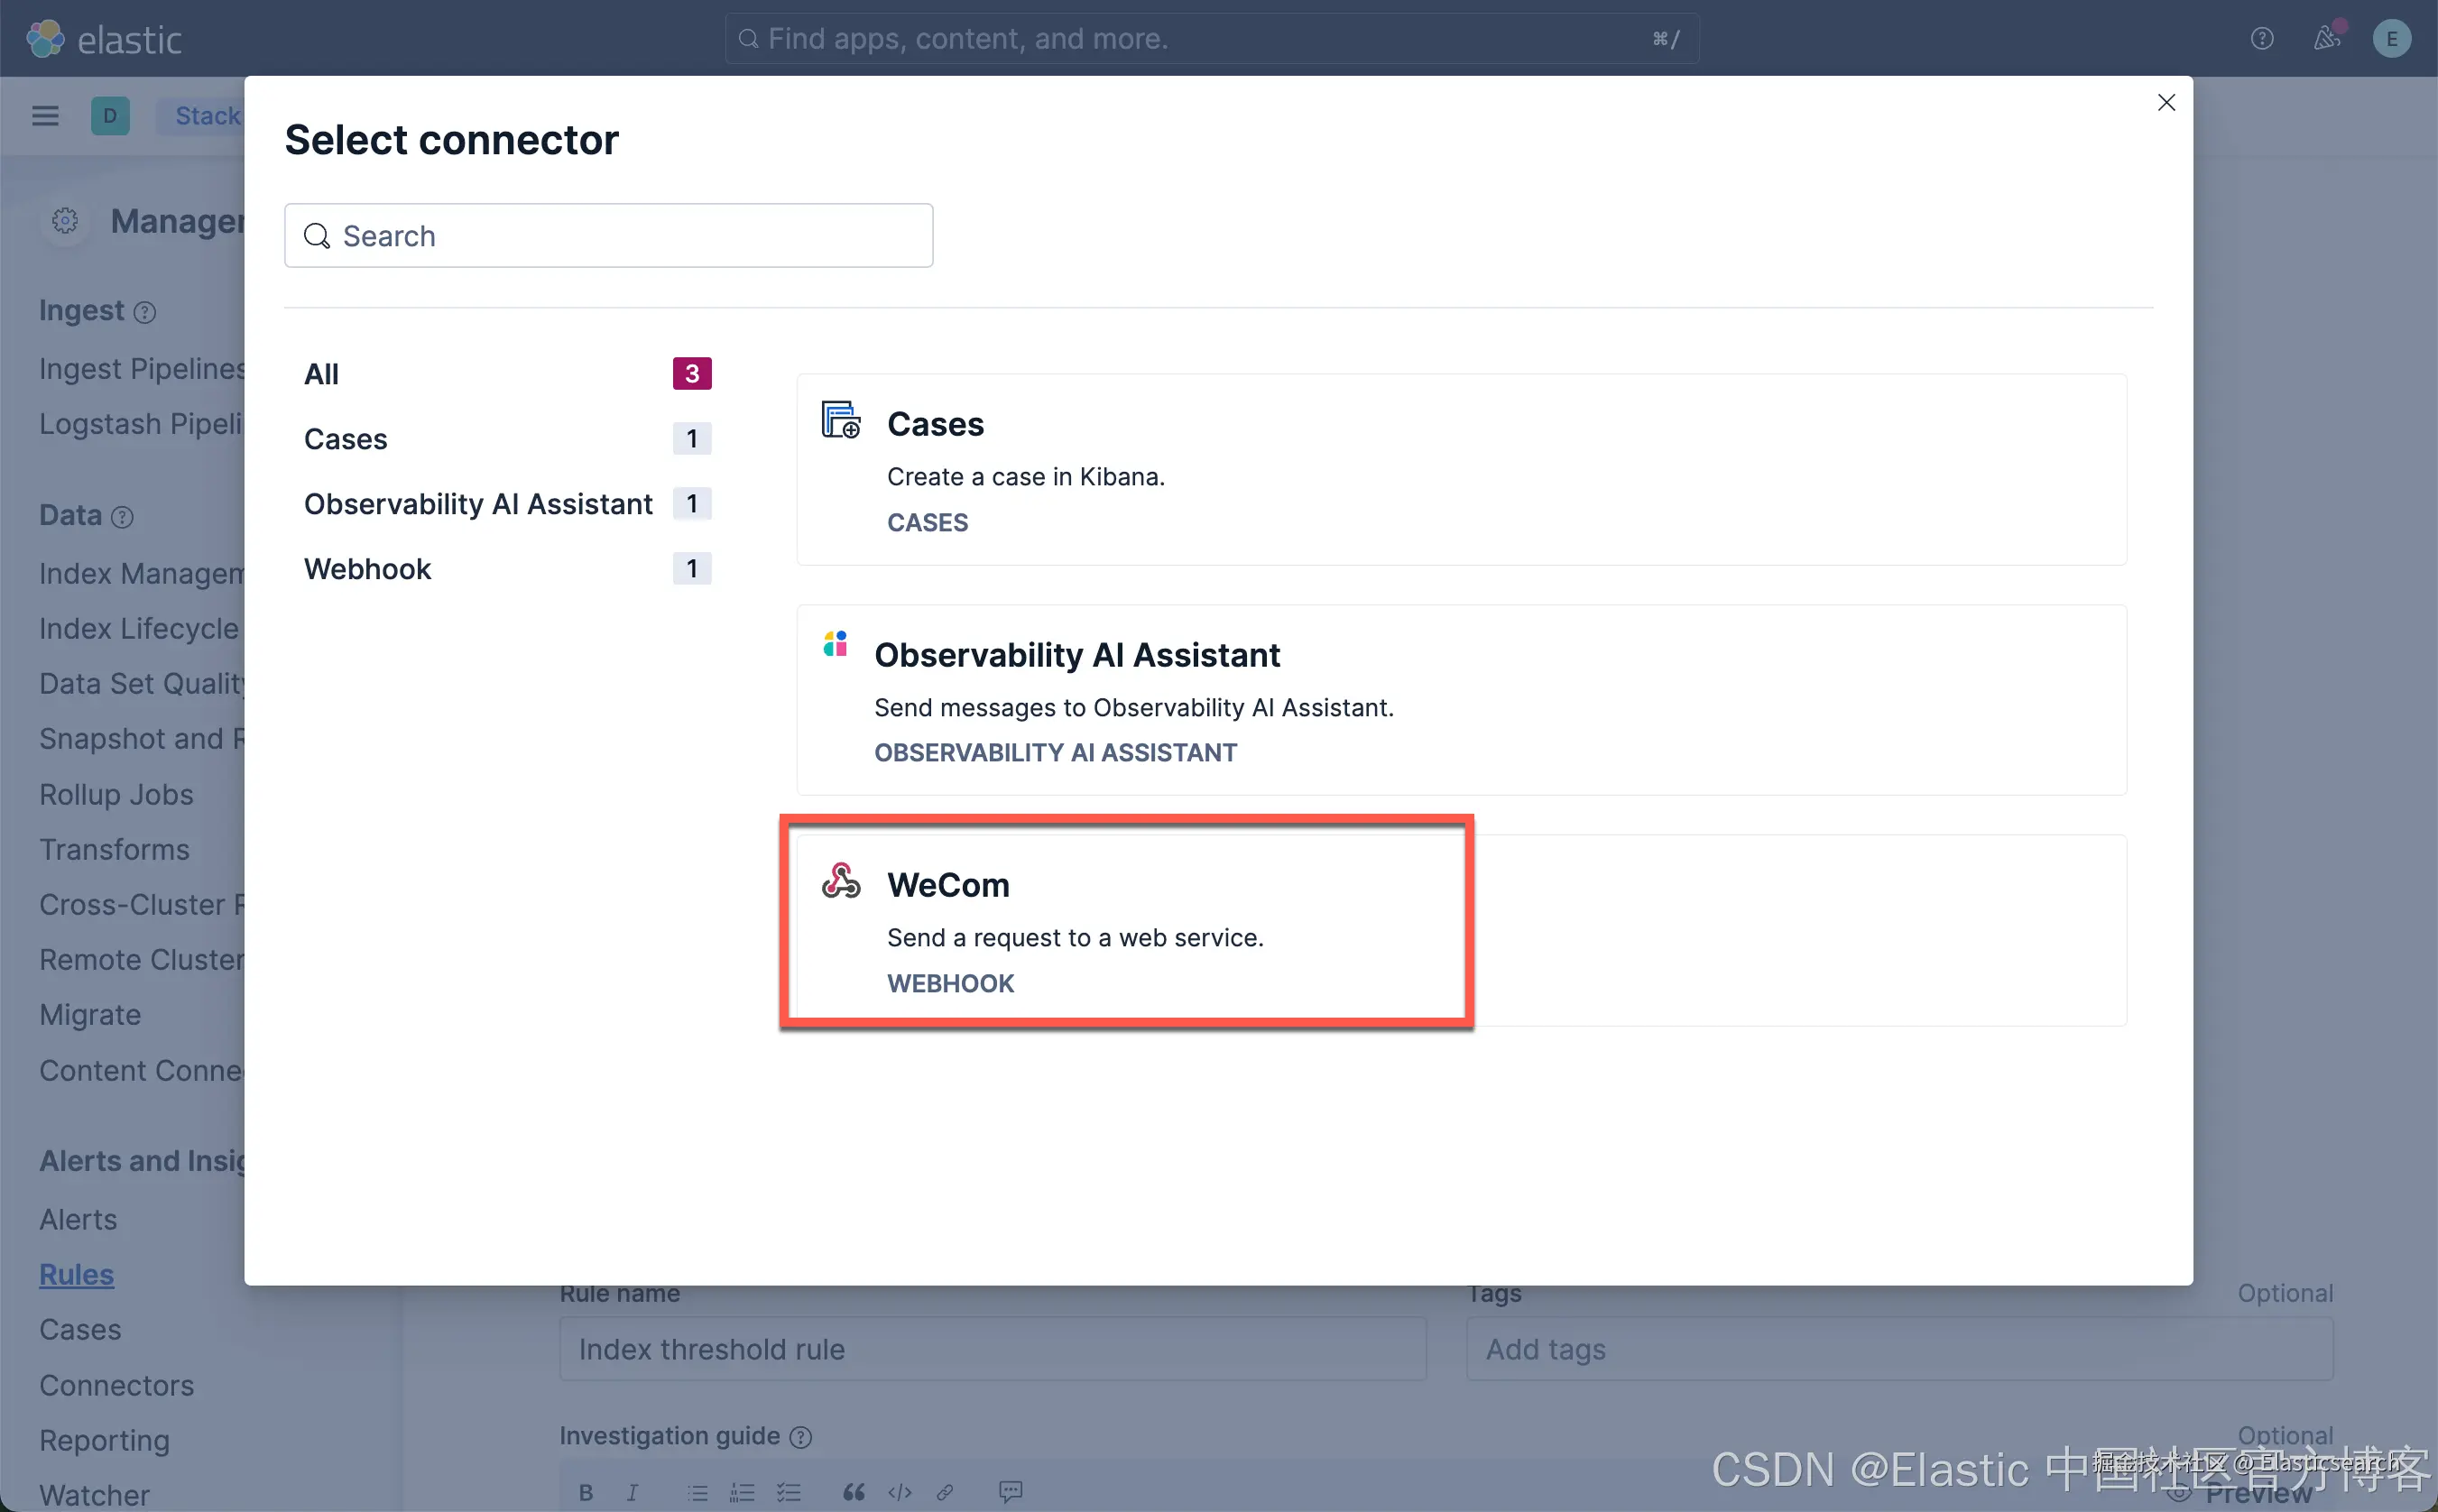2438x1512 pixels.
Task: Choose the Cases connector card
Action: [1460, 470]
